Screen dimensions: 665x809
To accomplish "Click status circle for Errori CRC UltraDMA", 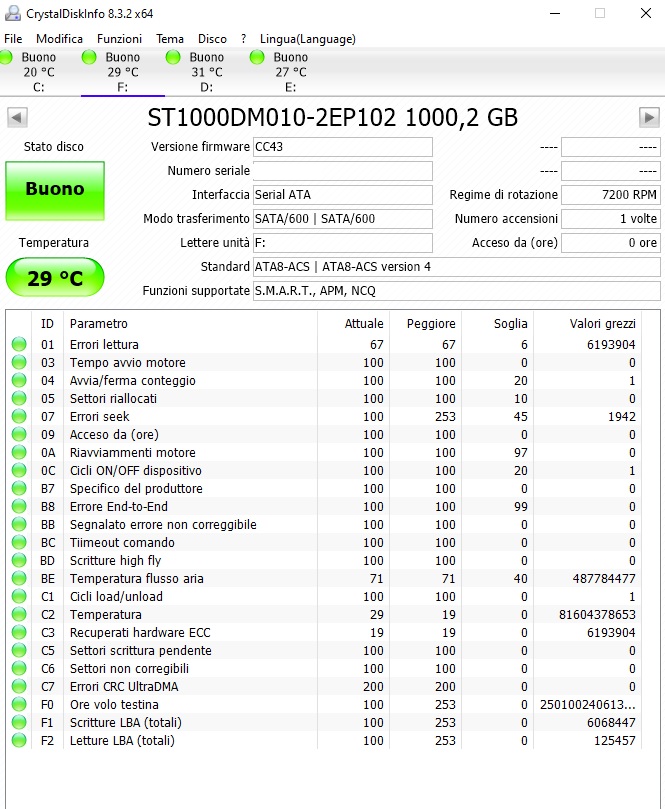I will [x=19, y=686].
